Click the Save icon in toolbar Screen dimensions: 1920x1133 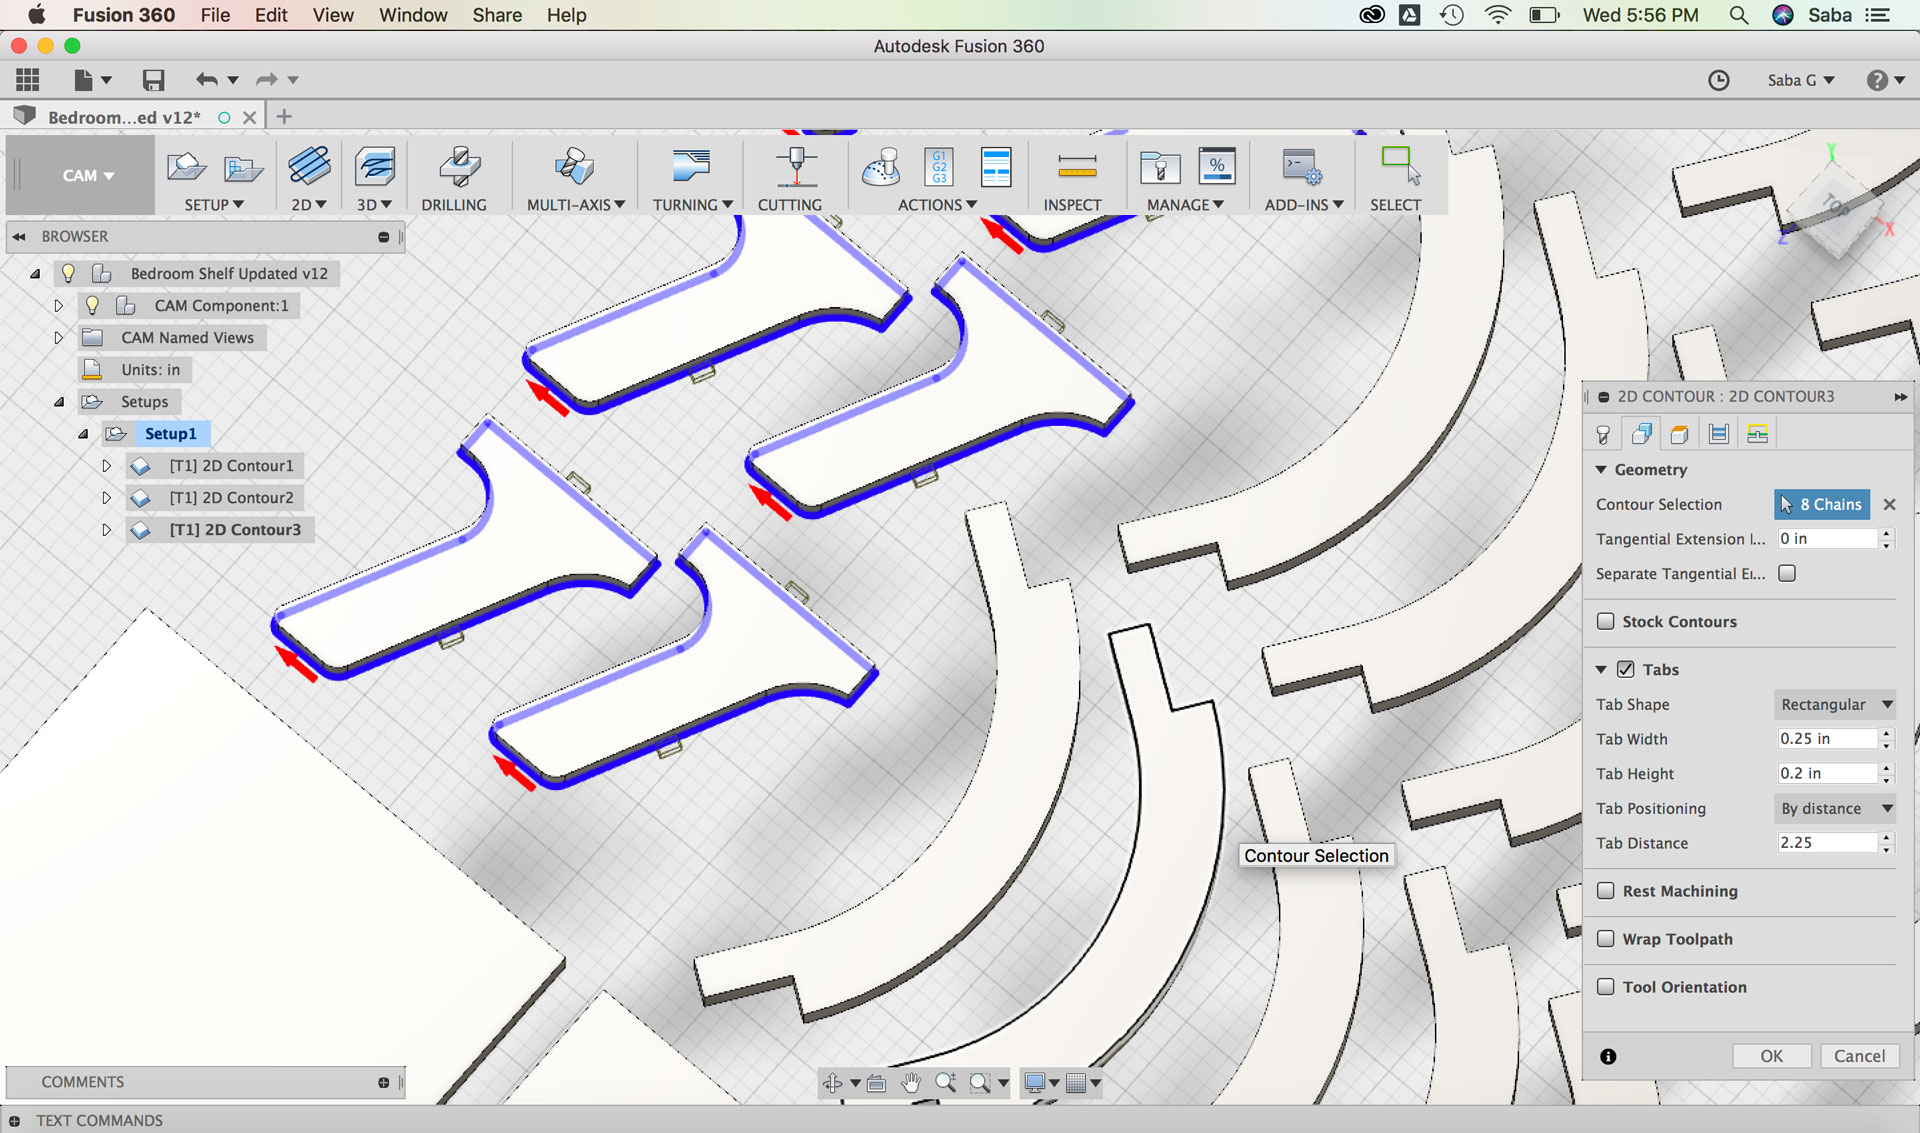[153, 80]
